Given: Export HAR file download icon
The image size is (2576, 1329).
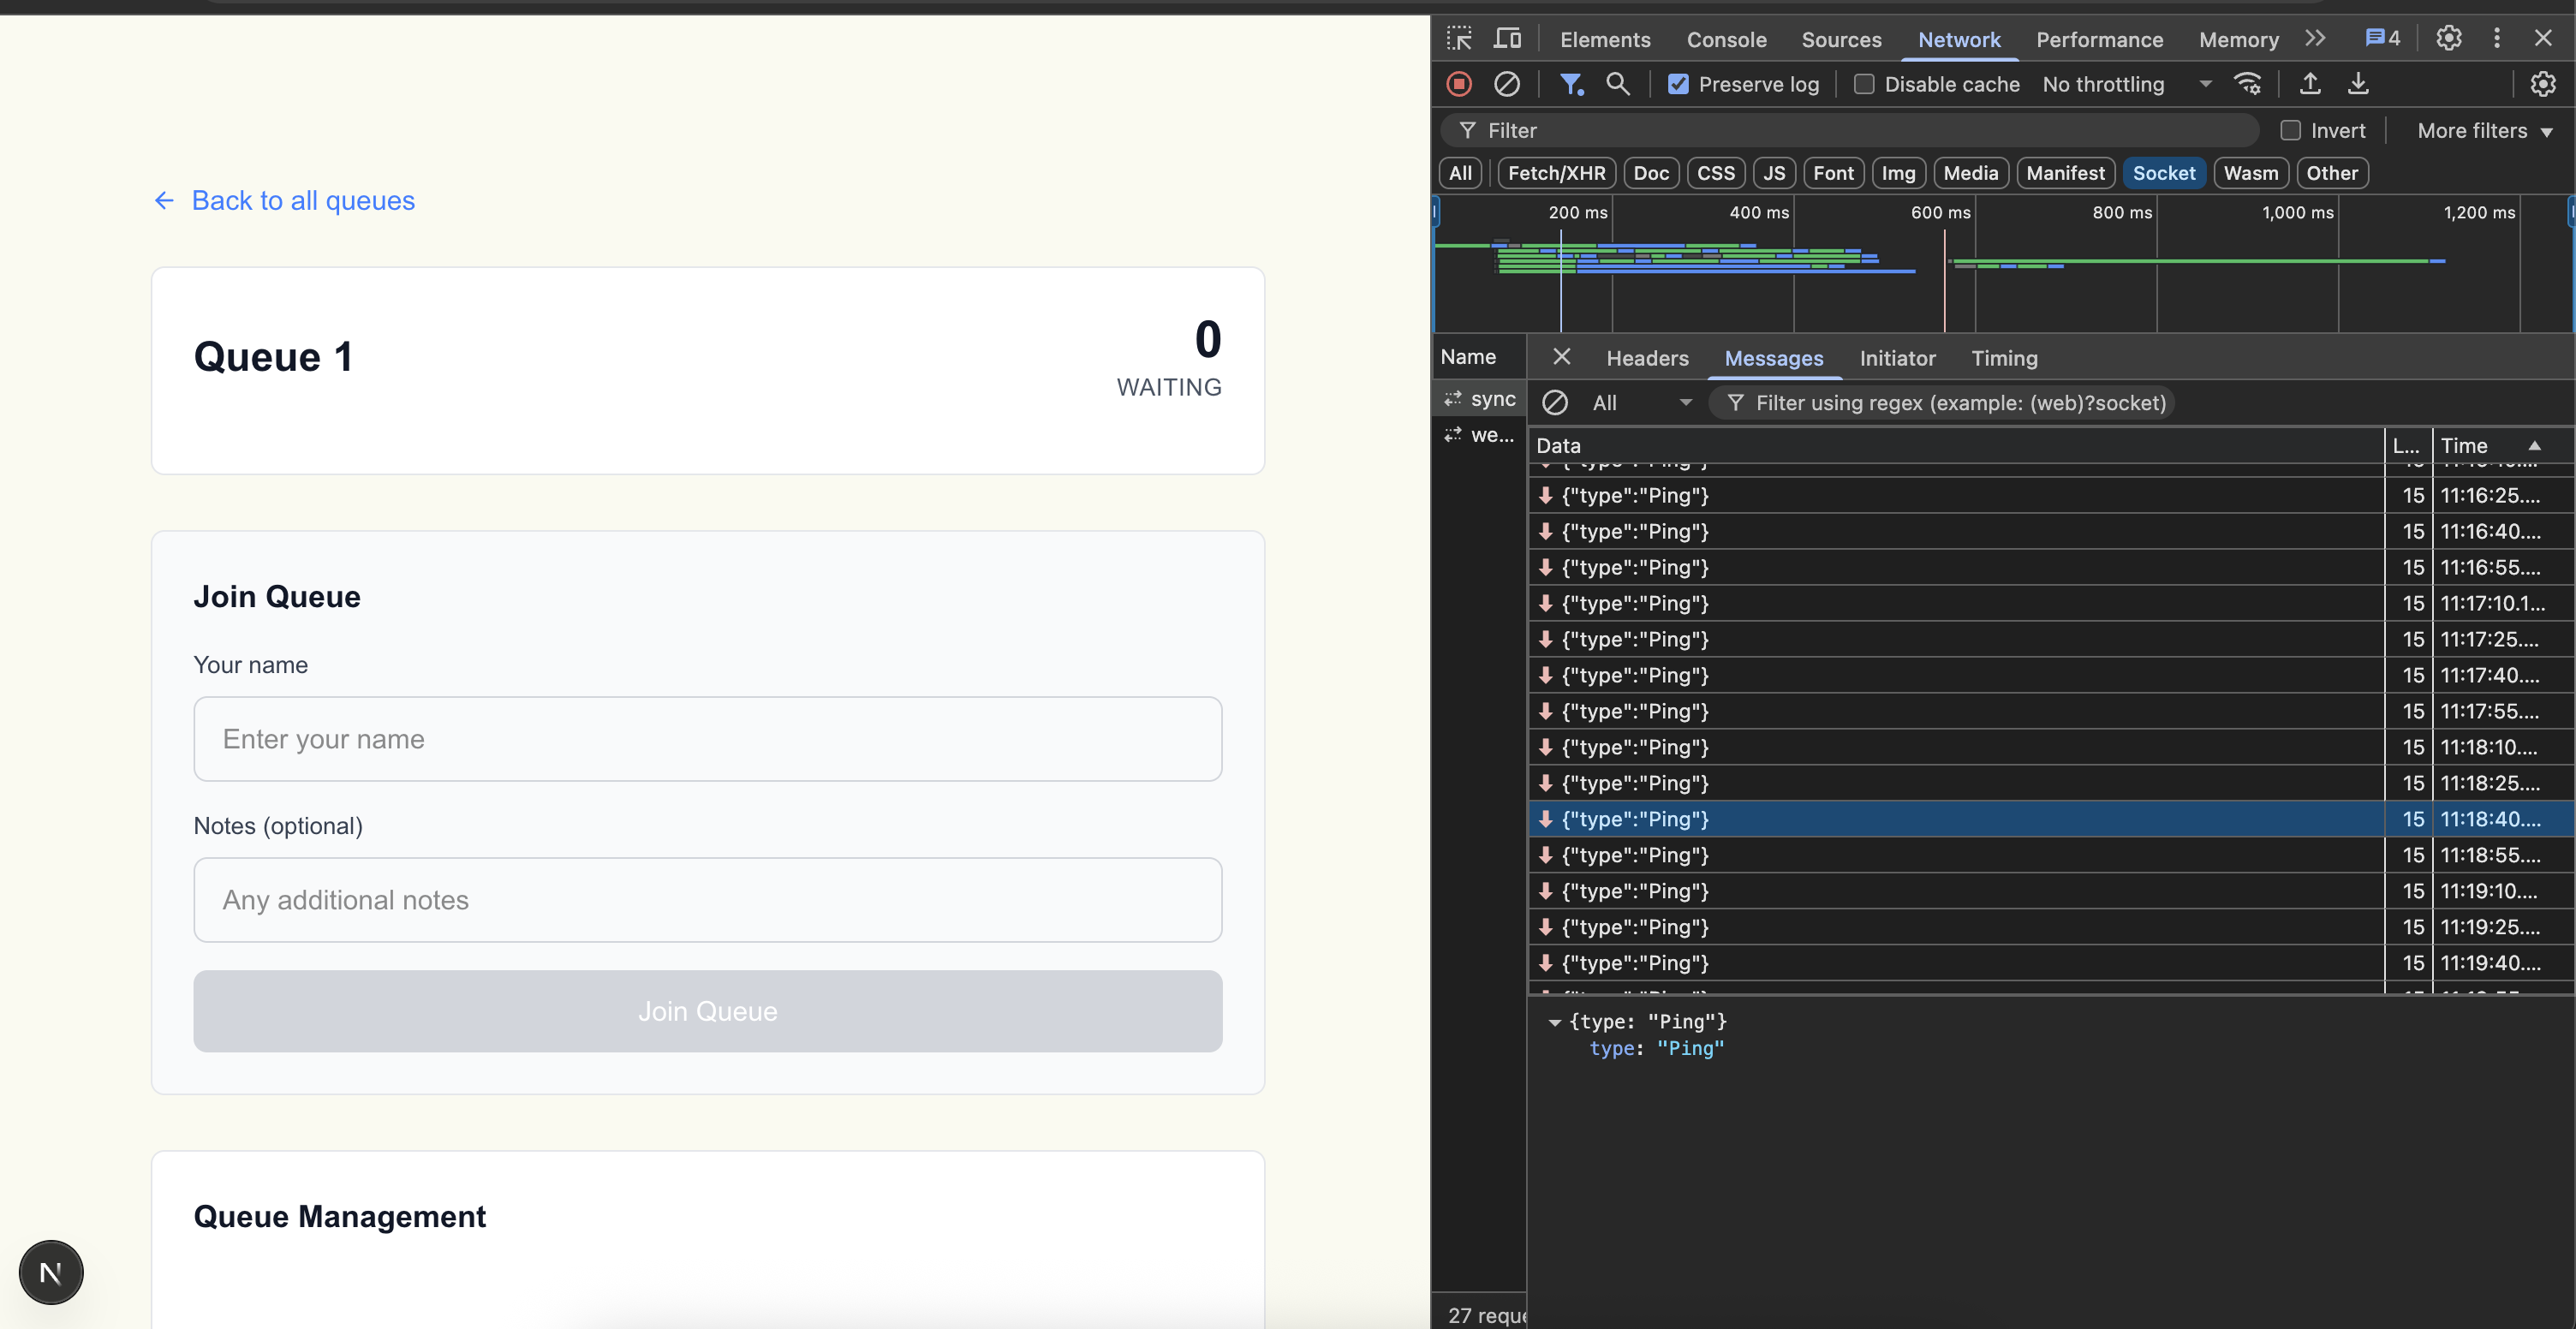Looking at the screenshot, I should (2358, 84).
